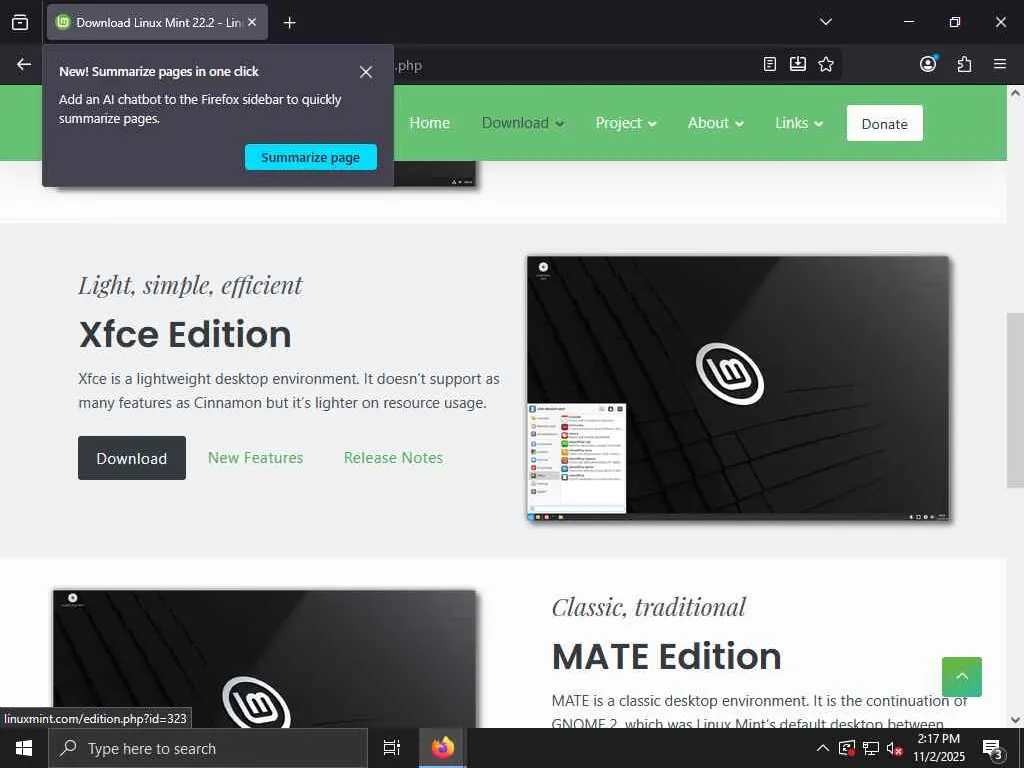1024x768 pixels.
Task: Open the clock showing 2:17 PM
Action: pyautogui.click(x=938, y=748)
